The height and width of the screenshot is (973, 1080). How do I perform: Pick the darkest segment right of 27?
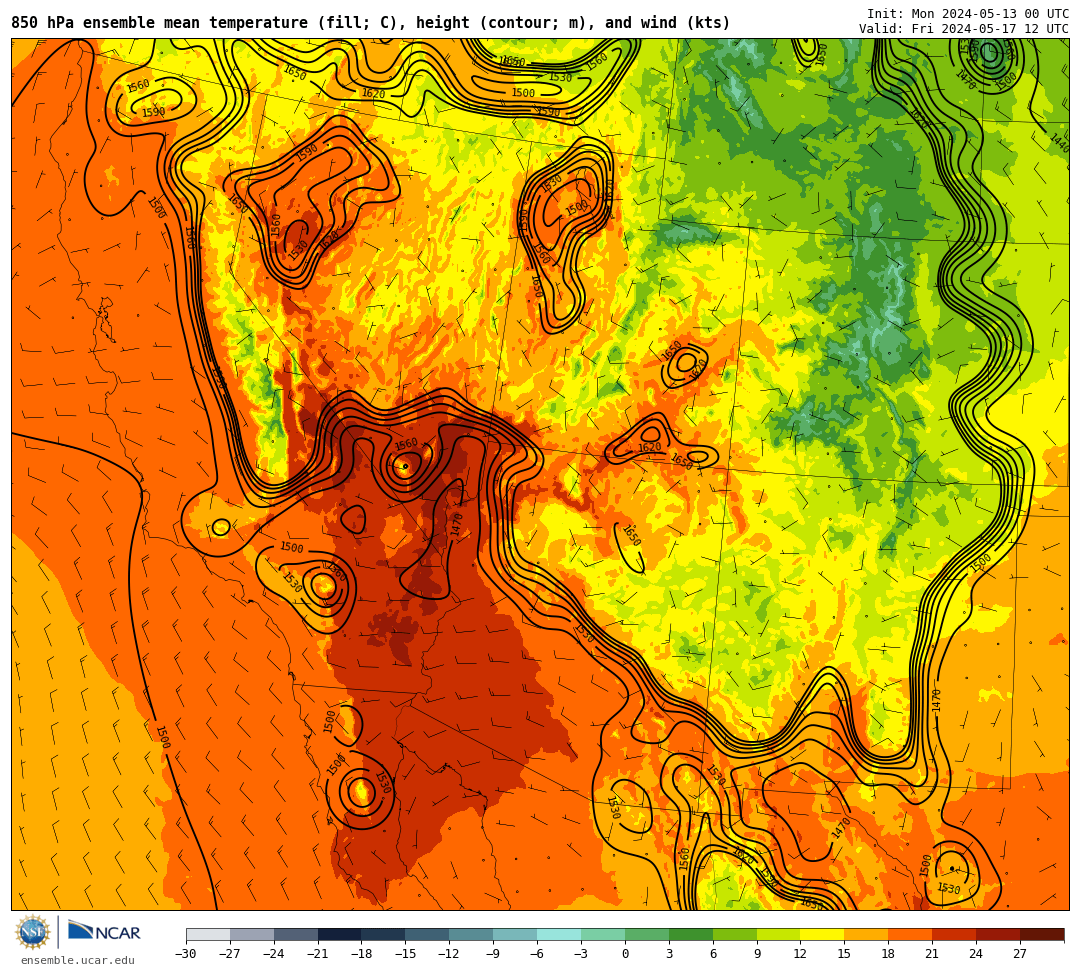[1042, 934]
